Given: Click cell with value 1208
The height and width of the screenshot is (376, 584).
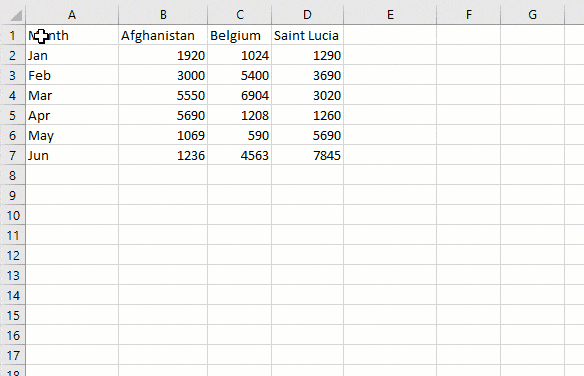Looking at the screenshot, I should click(239, 115).
